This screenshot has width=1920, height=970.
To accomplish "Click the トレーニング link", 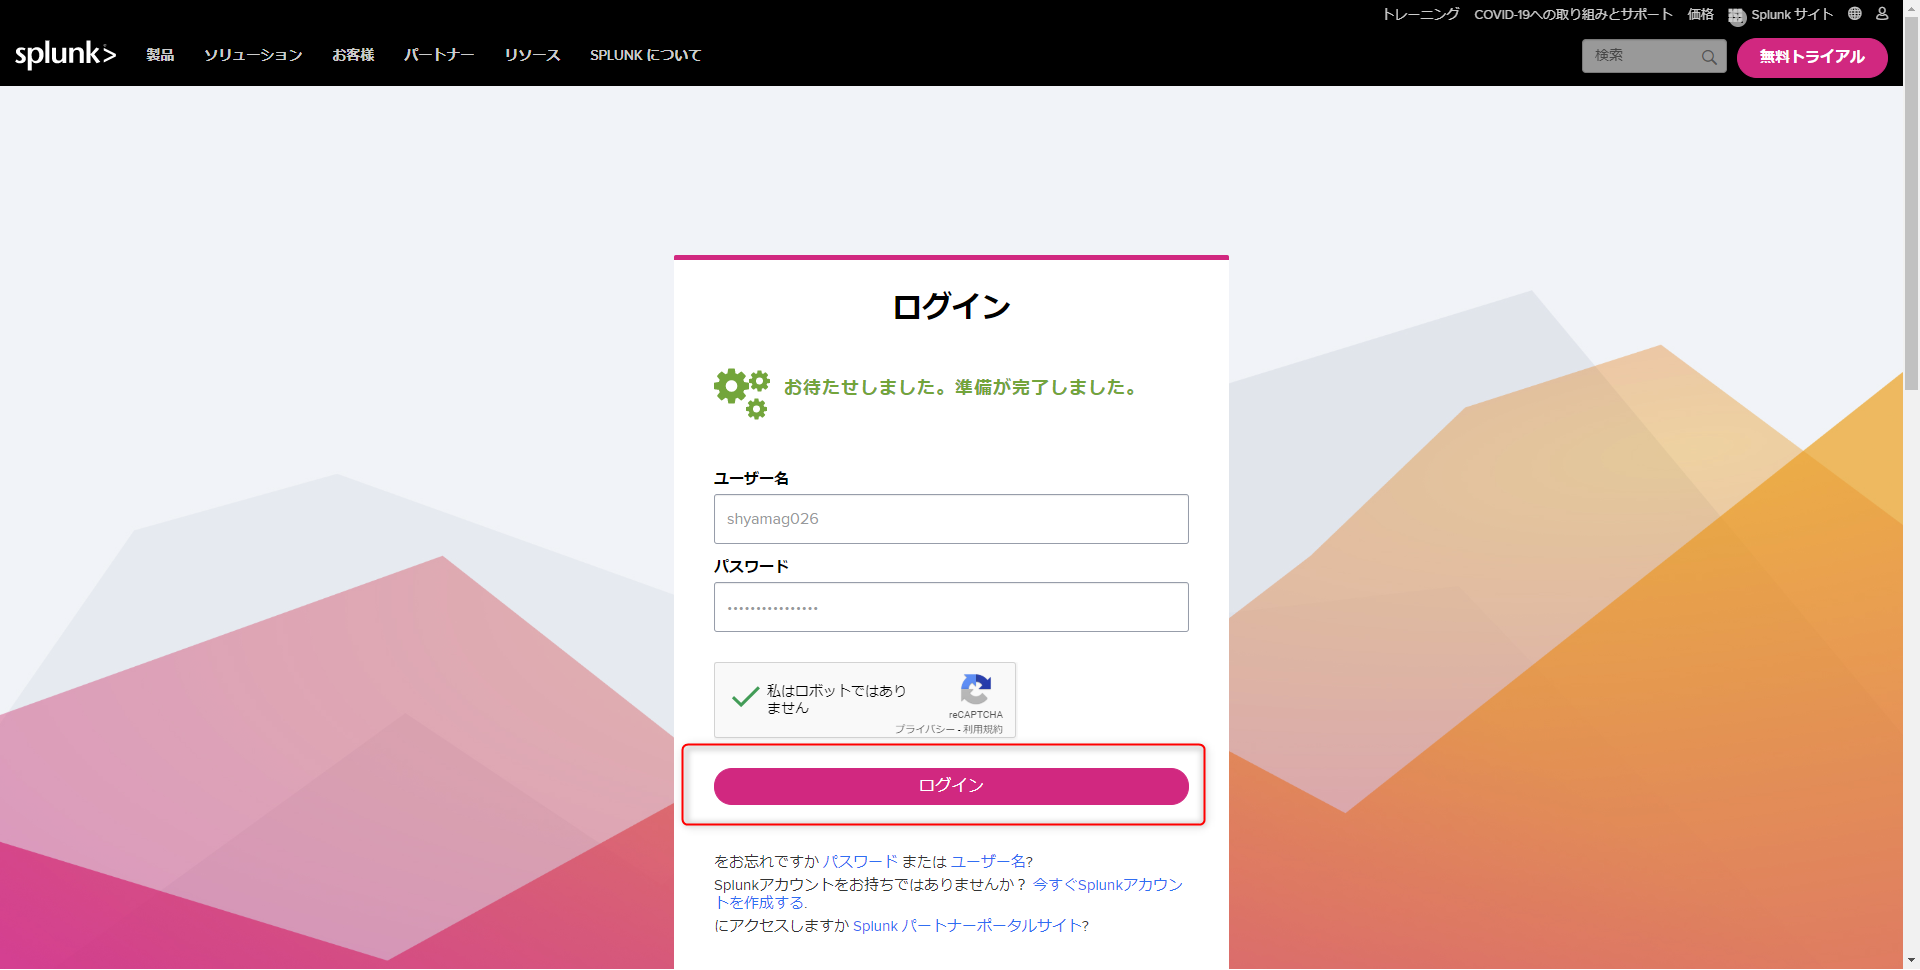I will (x=1421, y=14).
